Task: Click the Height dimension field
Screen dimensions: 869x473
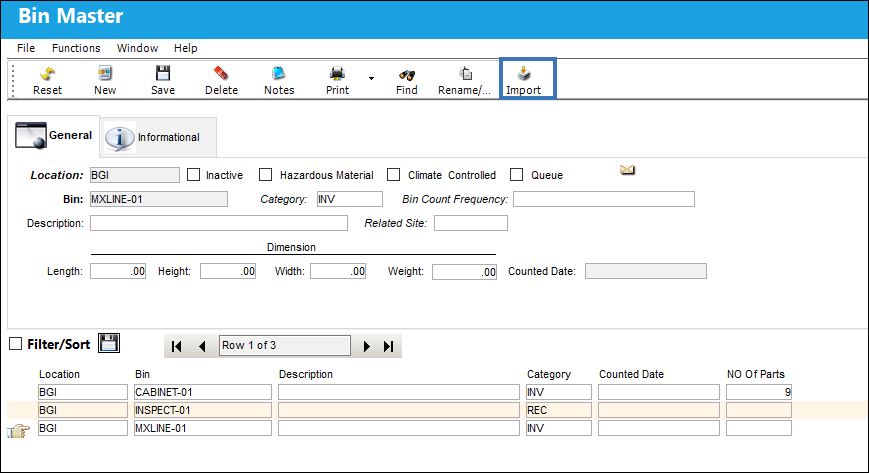Action: (228, 271)
